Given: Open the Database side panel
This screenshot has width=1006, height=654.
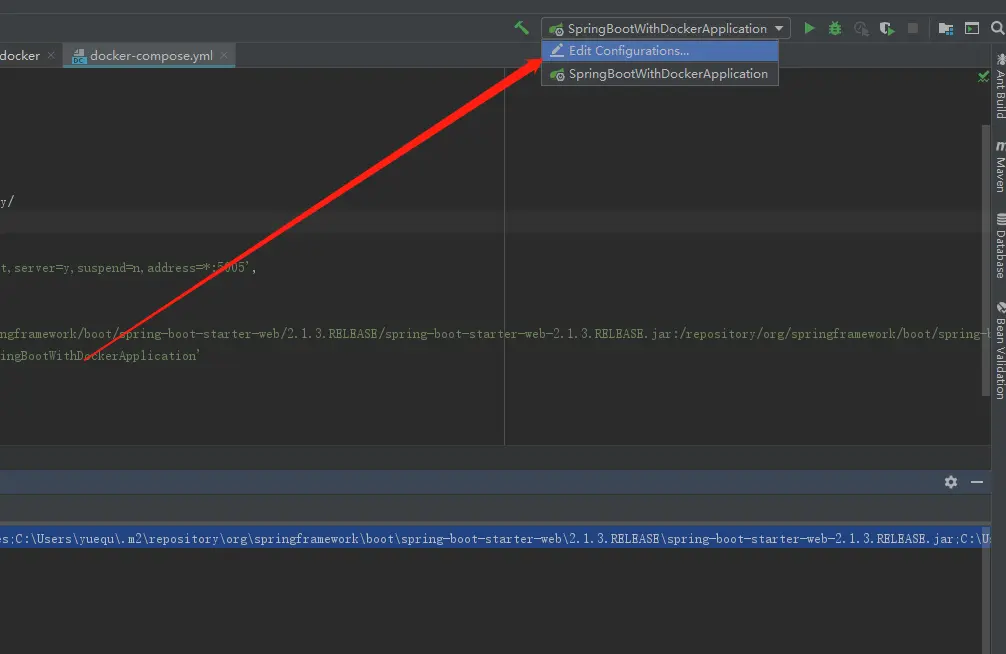Looking at the screenshot, I should point(1000,246).
